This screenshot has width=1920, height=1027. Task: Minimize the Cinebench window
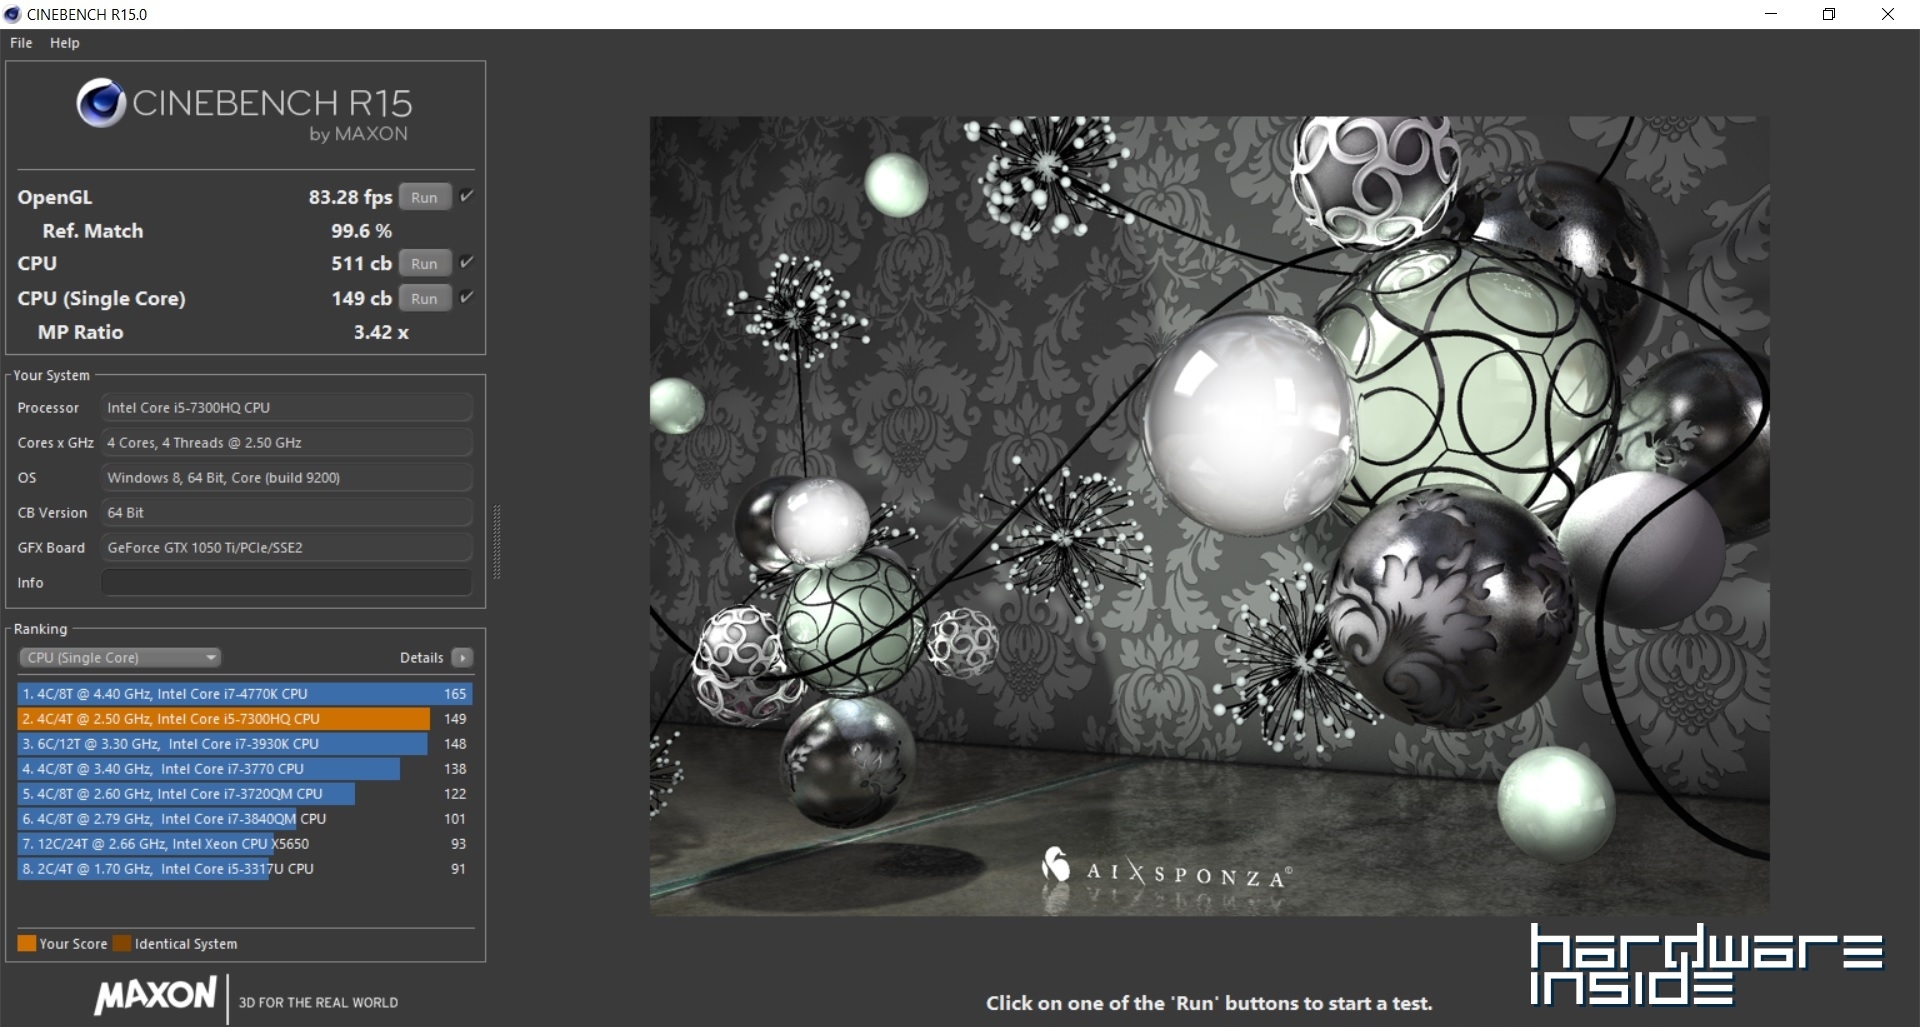click(x=1771, y=14)
